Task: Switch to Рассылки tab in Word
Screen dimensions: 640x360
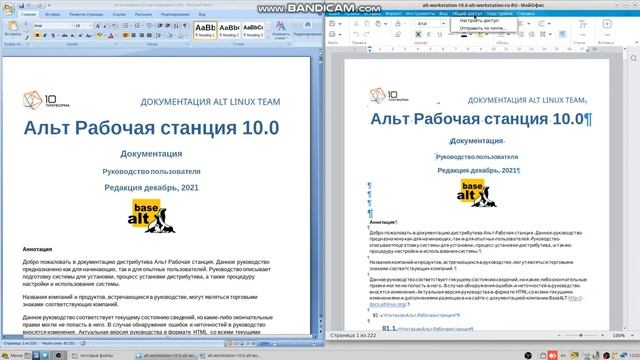Action: pos(143,14)
